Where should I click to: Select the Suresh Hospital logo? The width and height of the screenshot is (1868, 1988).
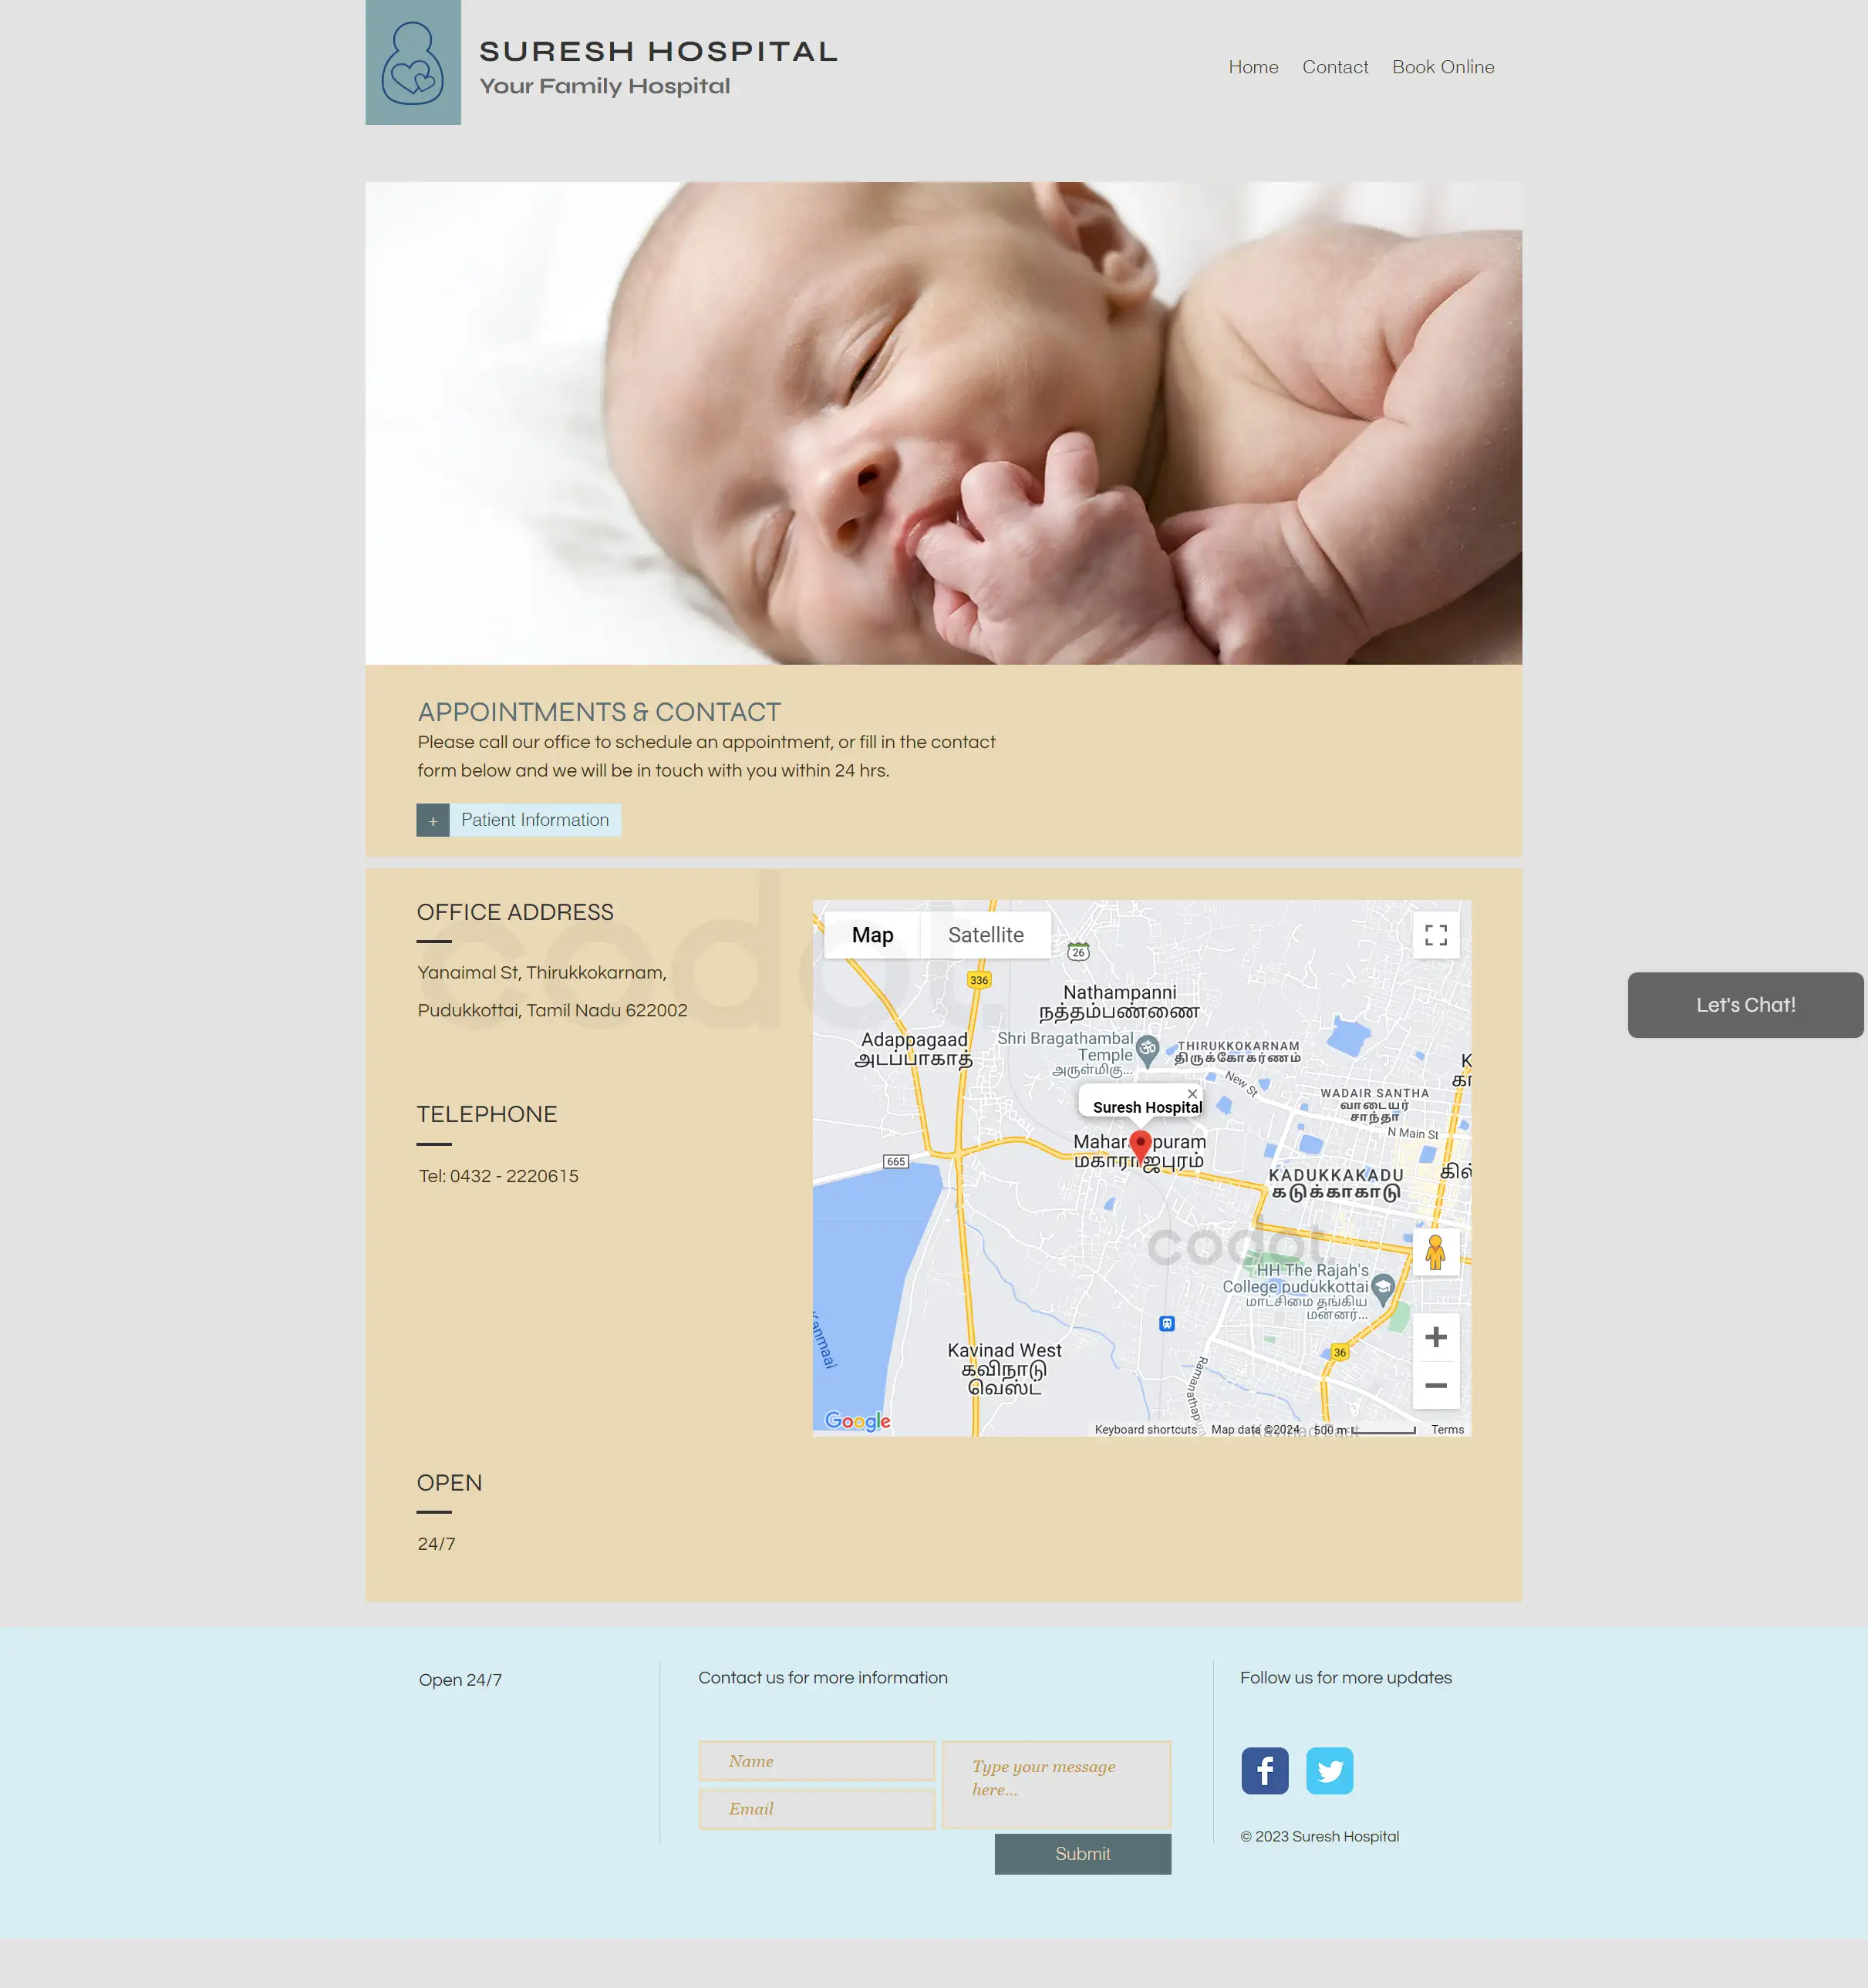coord(413,62)
